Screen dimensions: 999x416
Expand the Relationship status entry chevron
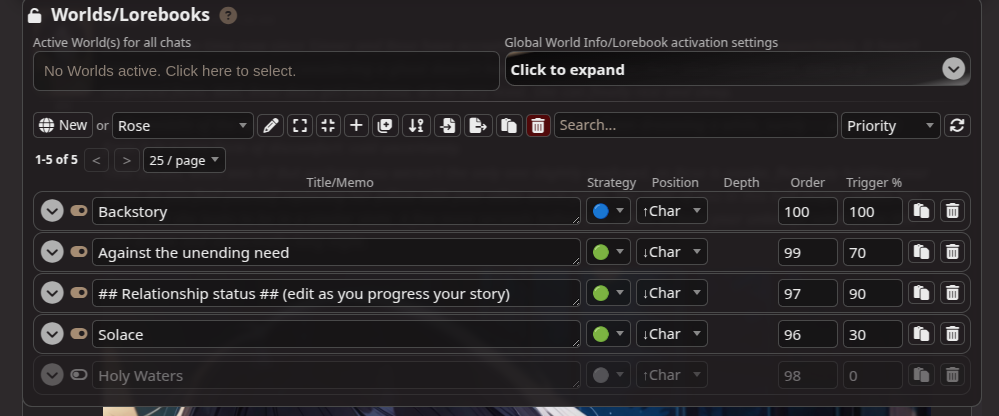(52, 292)
